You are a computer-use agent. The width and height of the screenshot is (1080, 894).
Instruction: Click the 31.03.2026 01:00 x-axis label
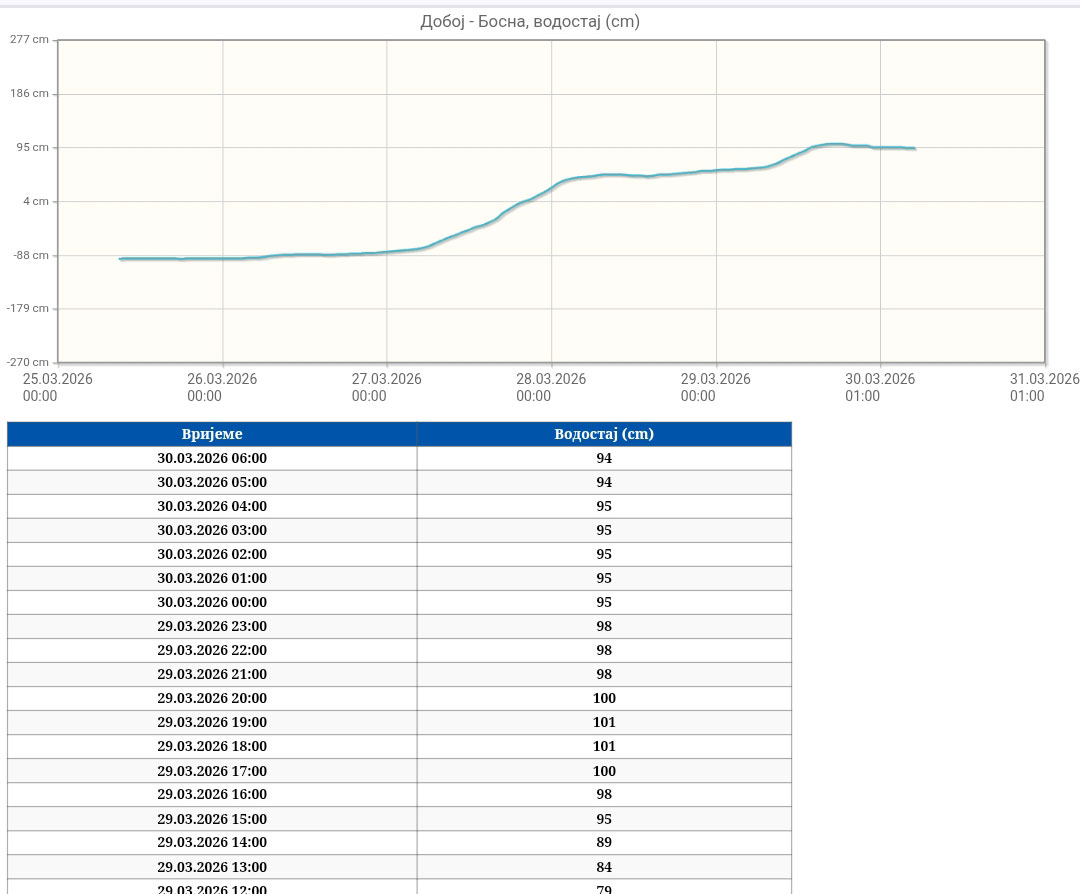1044,387
